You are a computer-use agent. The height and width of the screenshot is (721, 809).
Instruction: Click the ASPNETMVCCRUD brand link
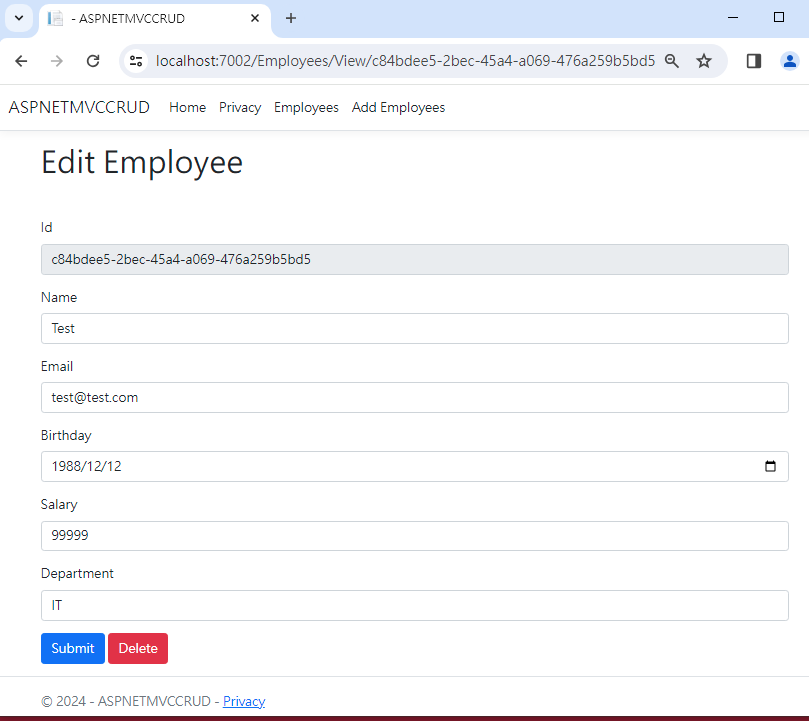[79, 107]
